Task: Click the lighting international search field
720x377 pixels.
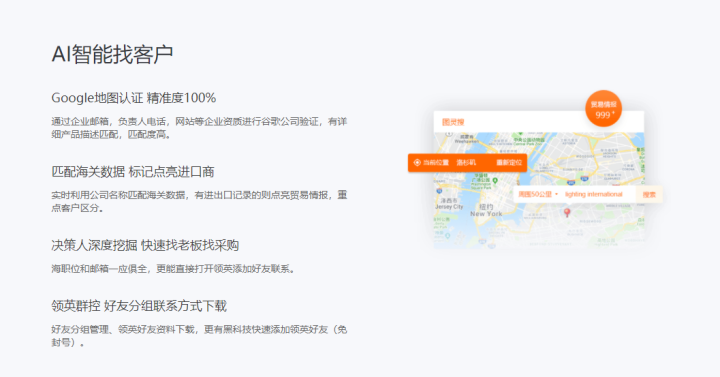Action: click(x=593, y=194)
